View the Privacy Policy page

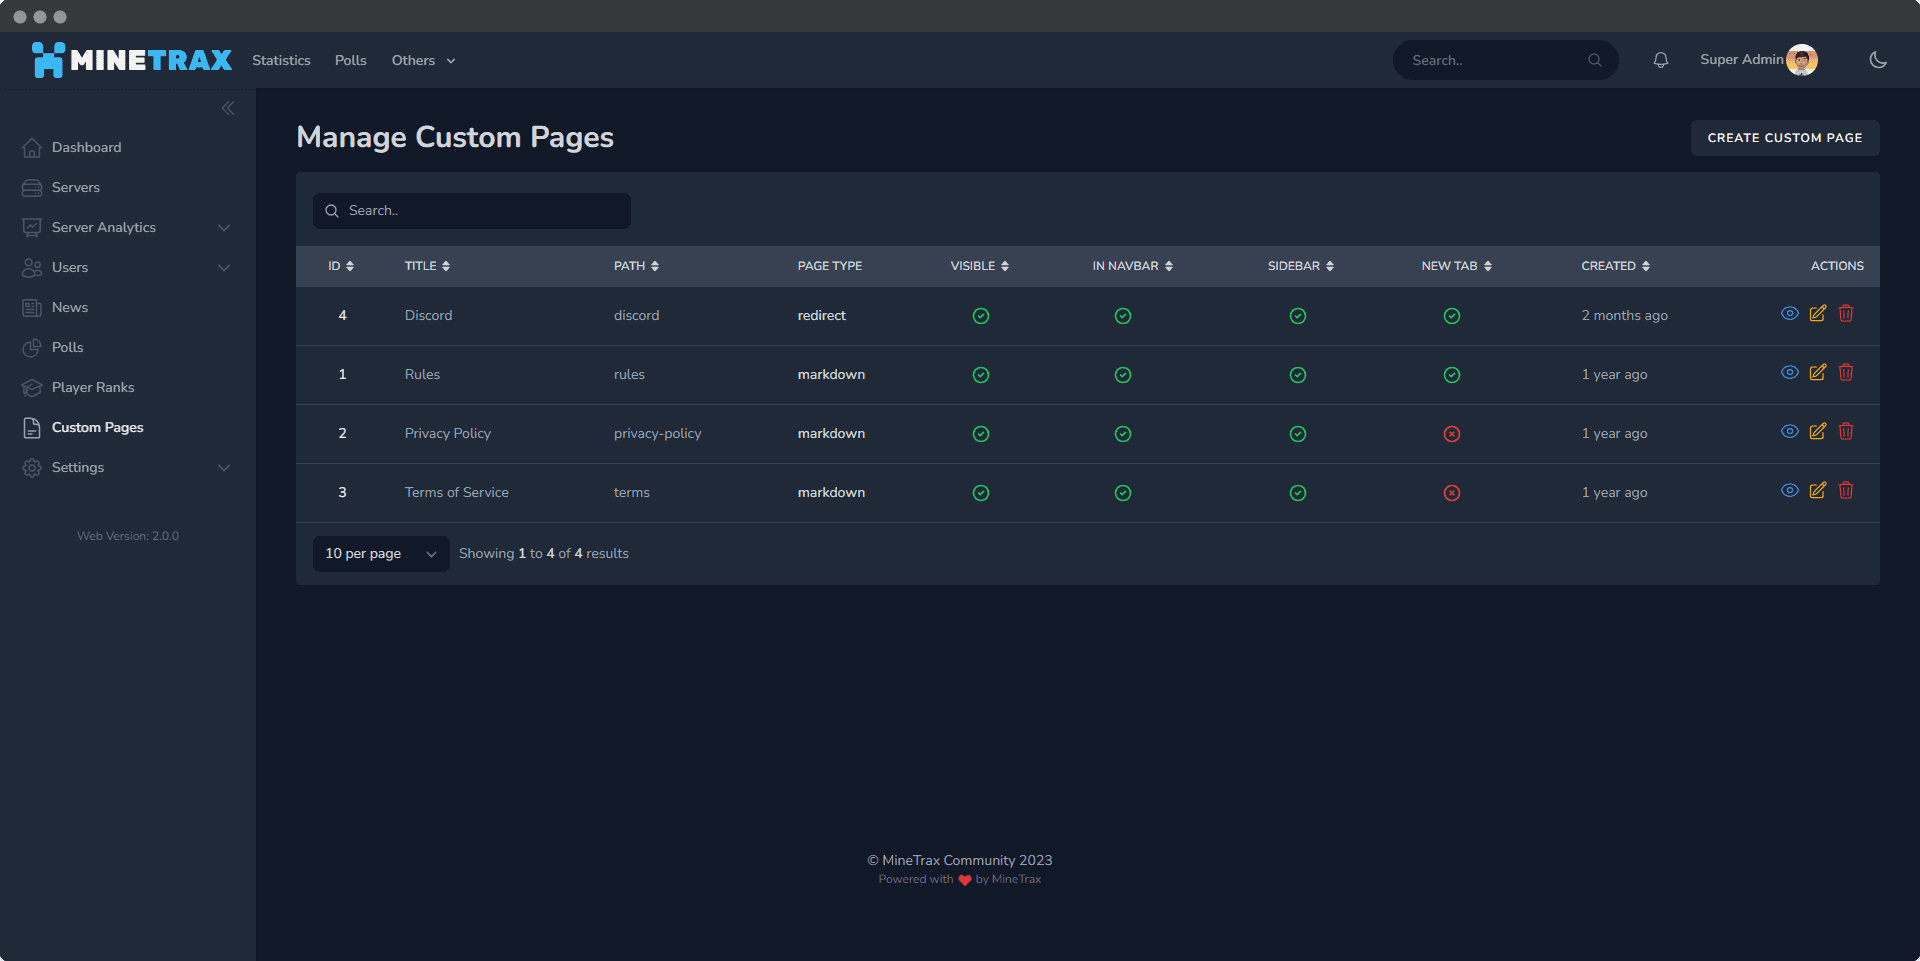coord(1789,432)
